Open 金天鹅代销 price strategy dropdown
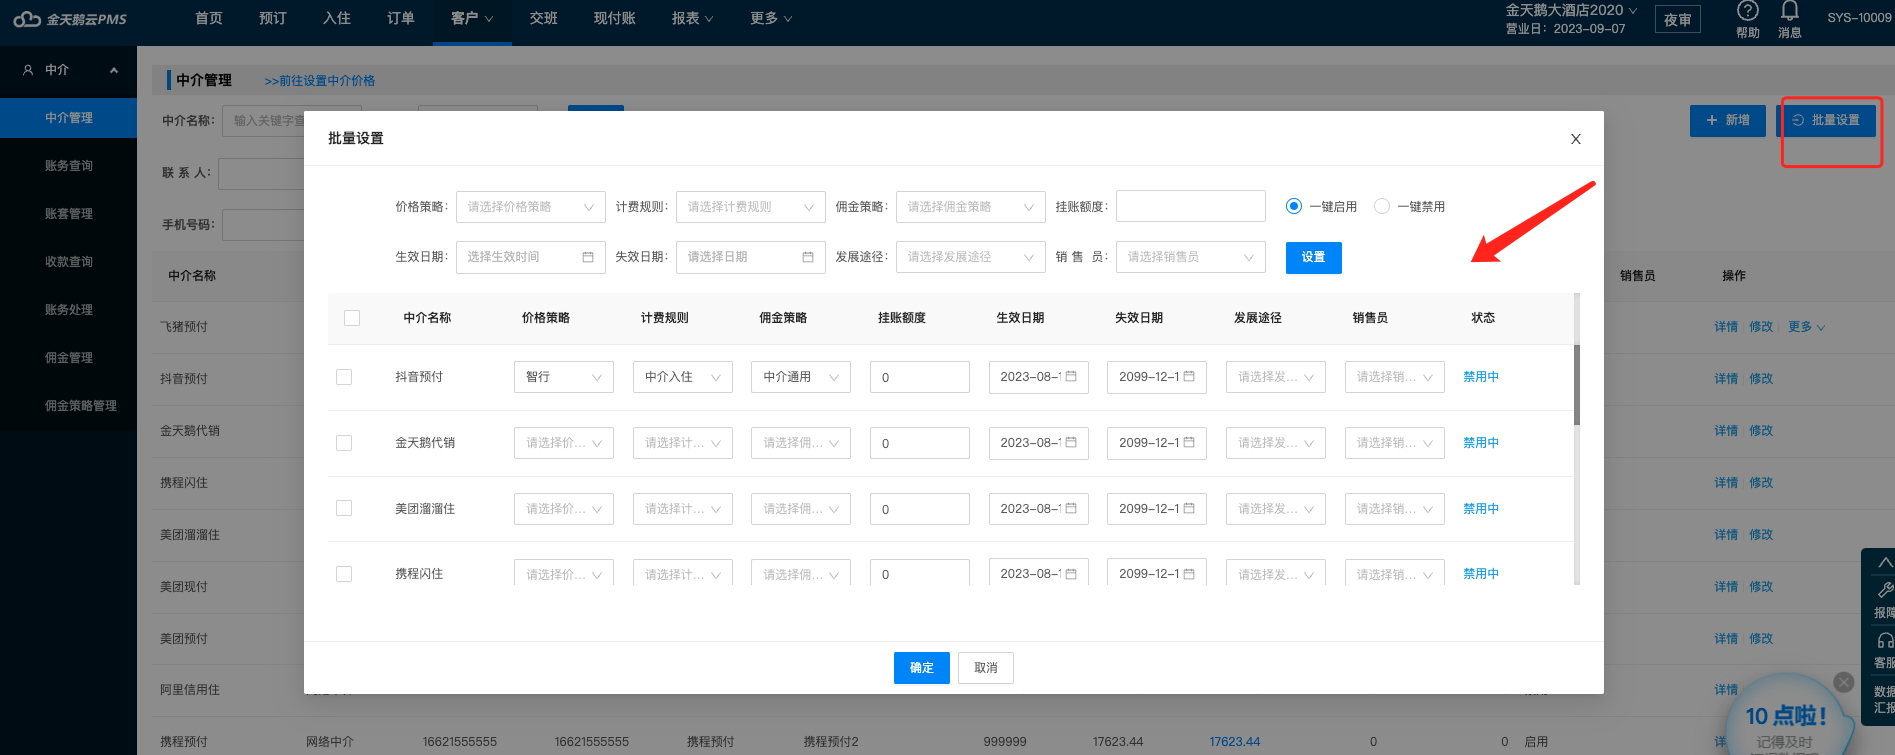 point(564,443)
